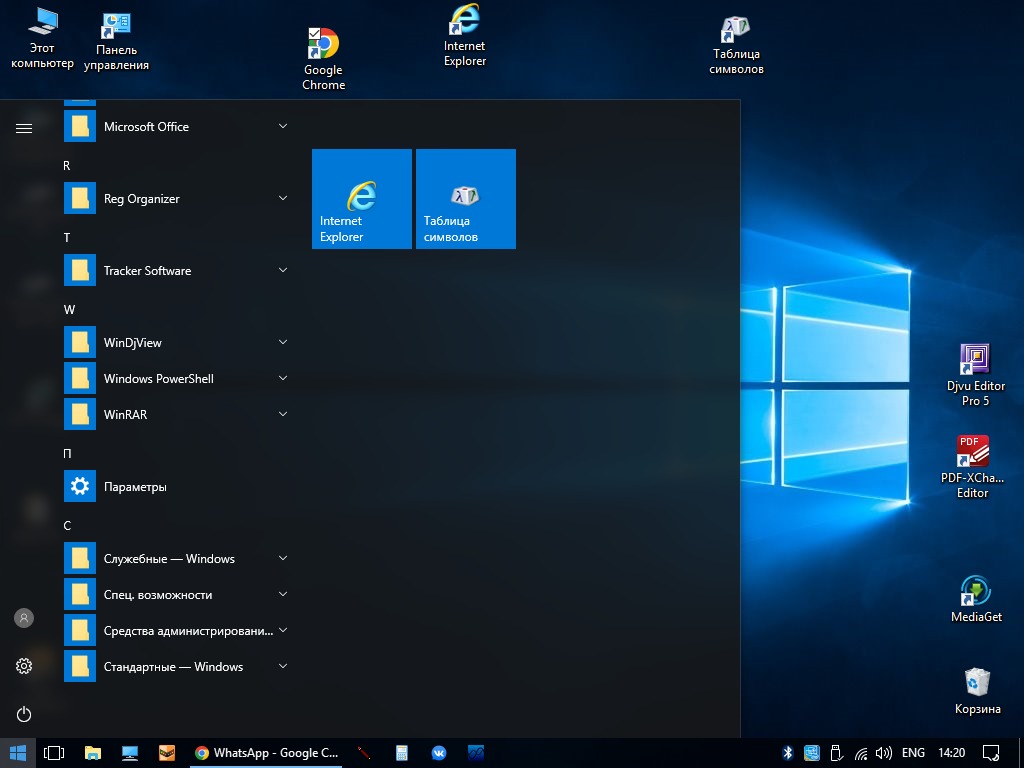Select Средства администрирования folder entry
Viewport: 1024px width, 768px height.
click(178, 631)
